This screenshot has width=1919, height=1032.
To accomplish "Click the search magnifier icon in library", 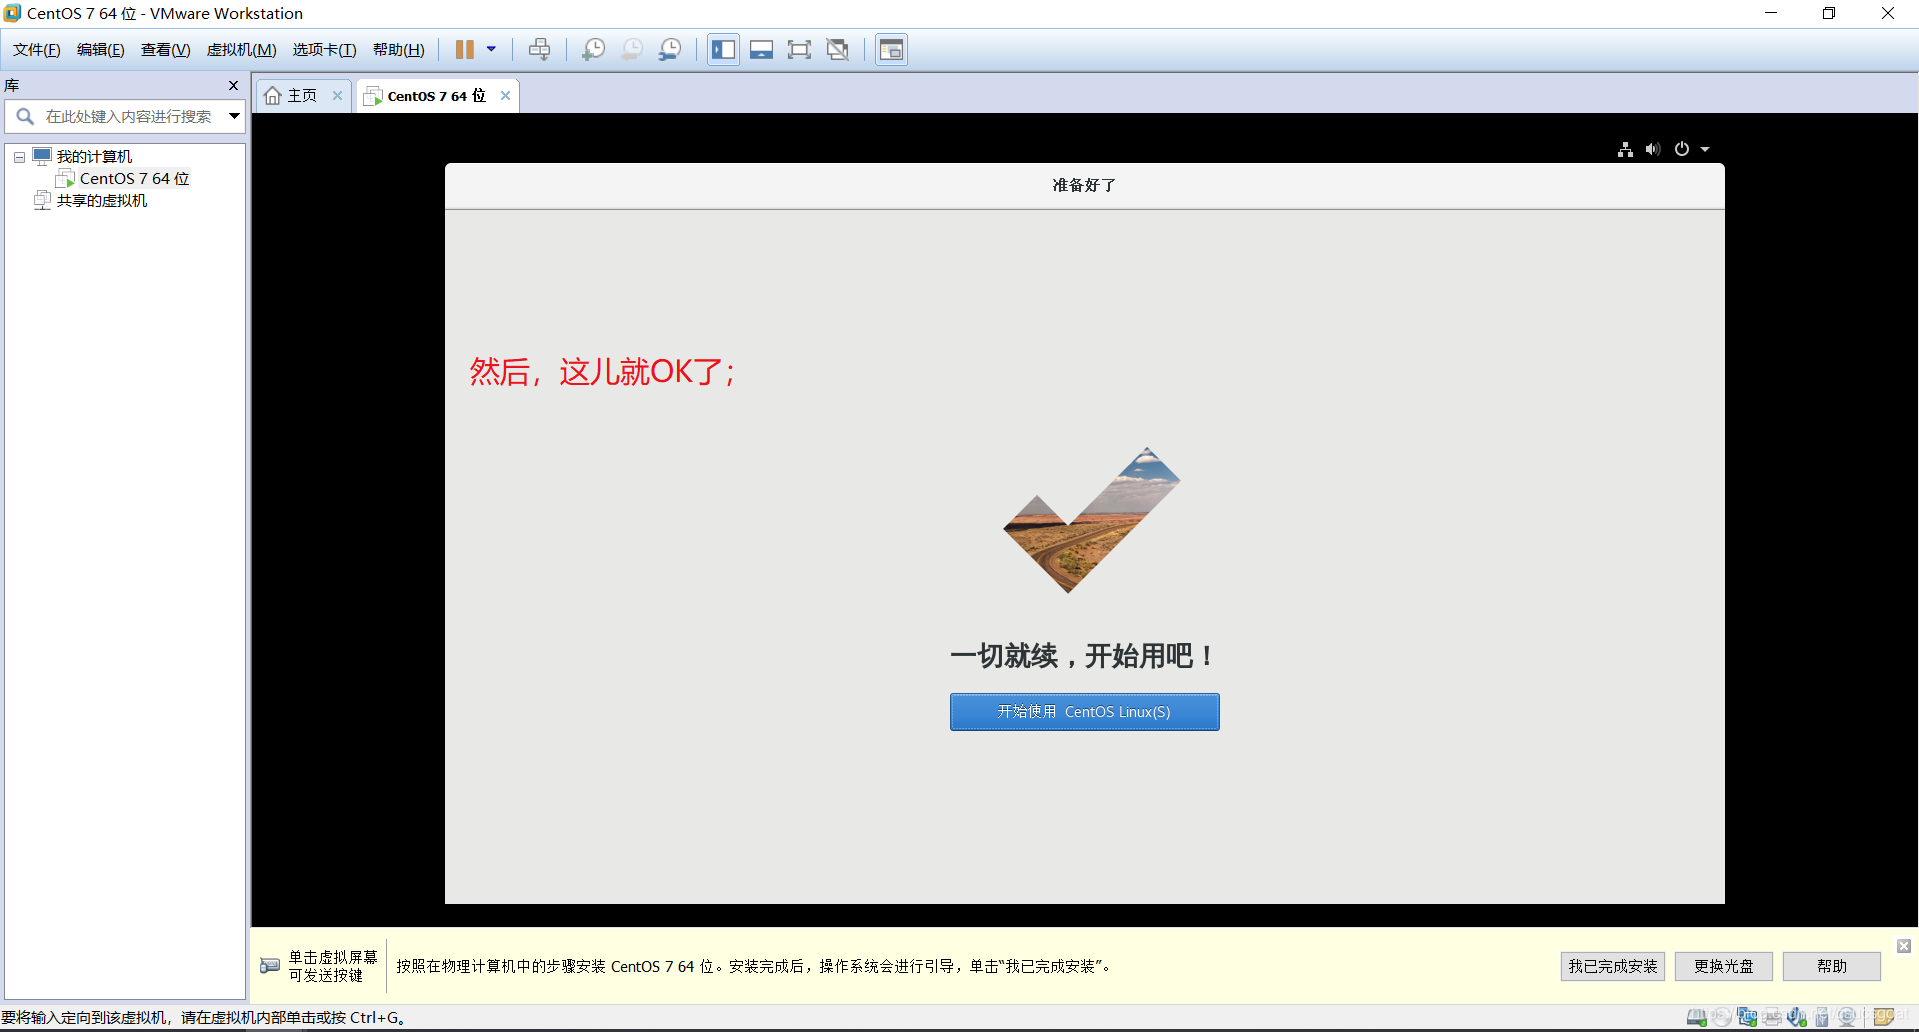I will tap(25, 117).
